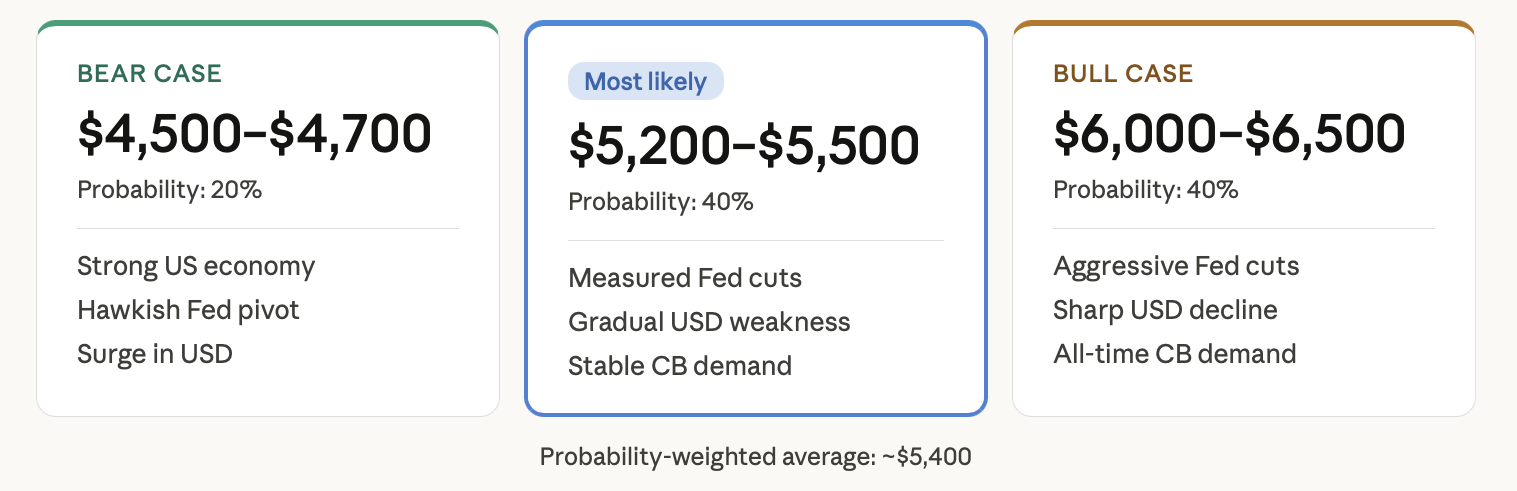Click the $6,000–$6,500 price range
Screen dimensions: 1517x491
(1229, 133)
